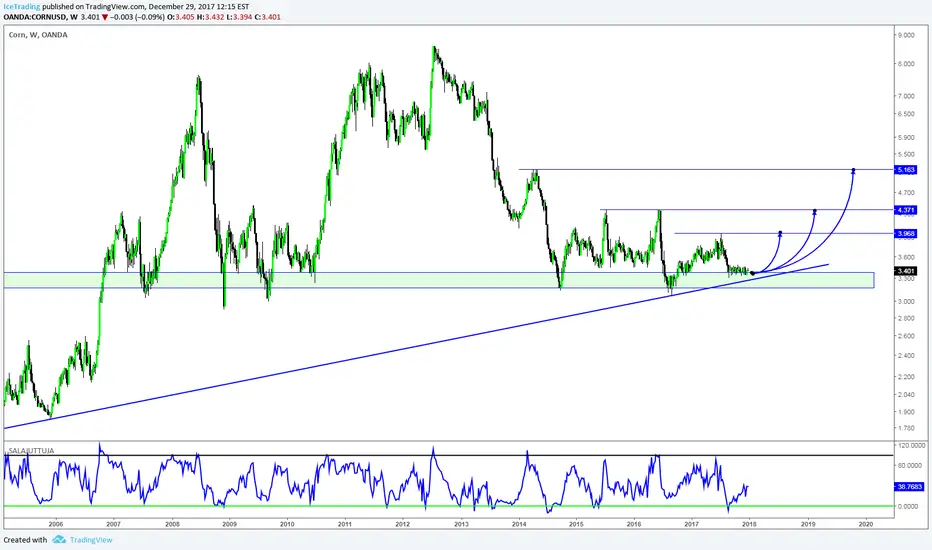Click the 2007 label on time axis
Screen dimensions: 932x550
click(114, 524)
